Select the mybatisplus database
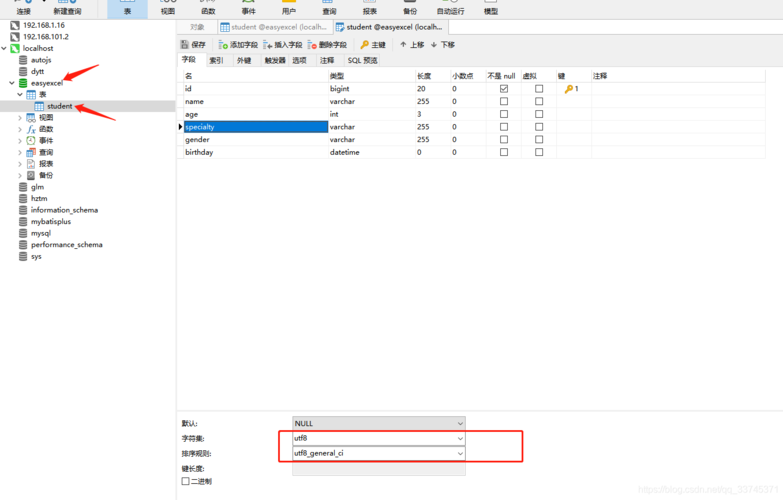This screenshot has width=783, height=500. (x=50, y=221)
